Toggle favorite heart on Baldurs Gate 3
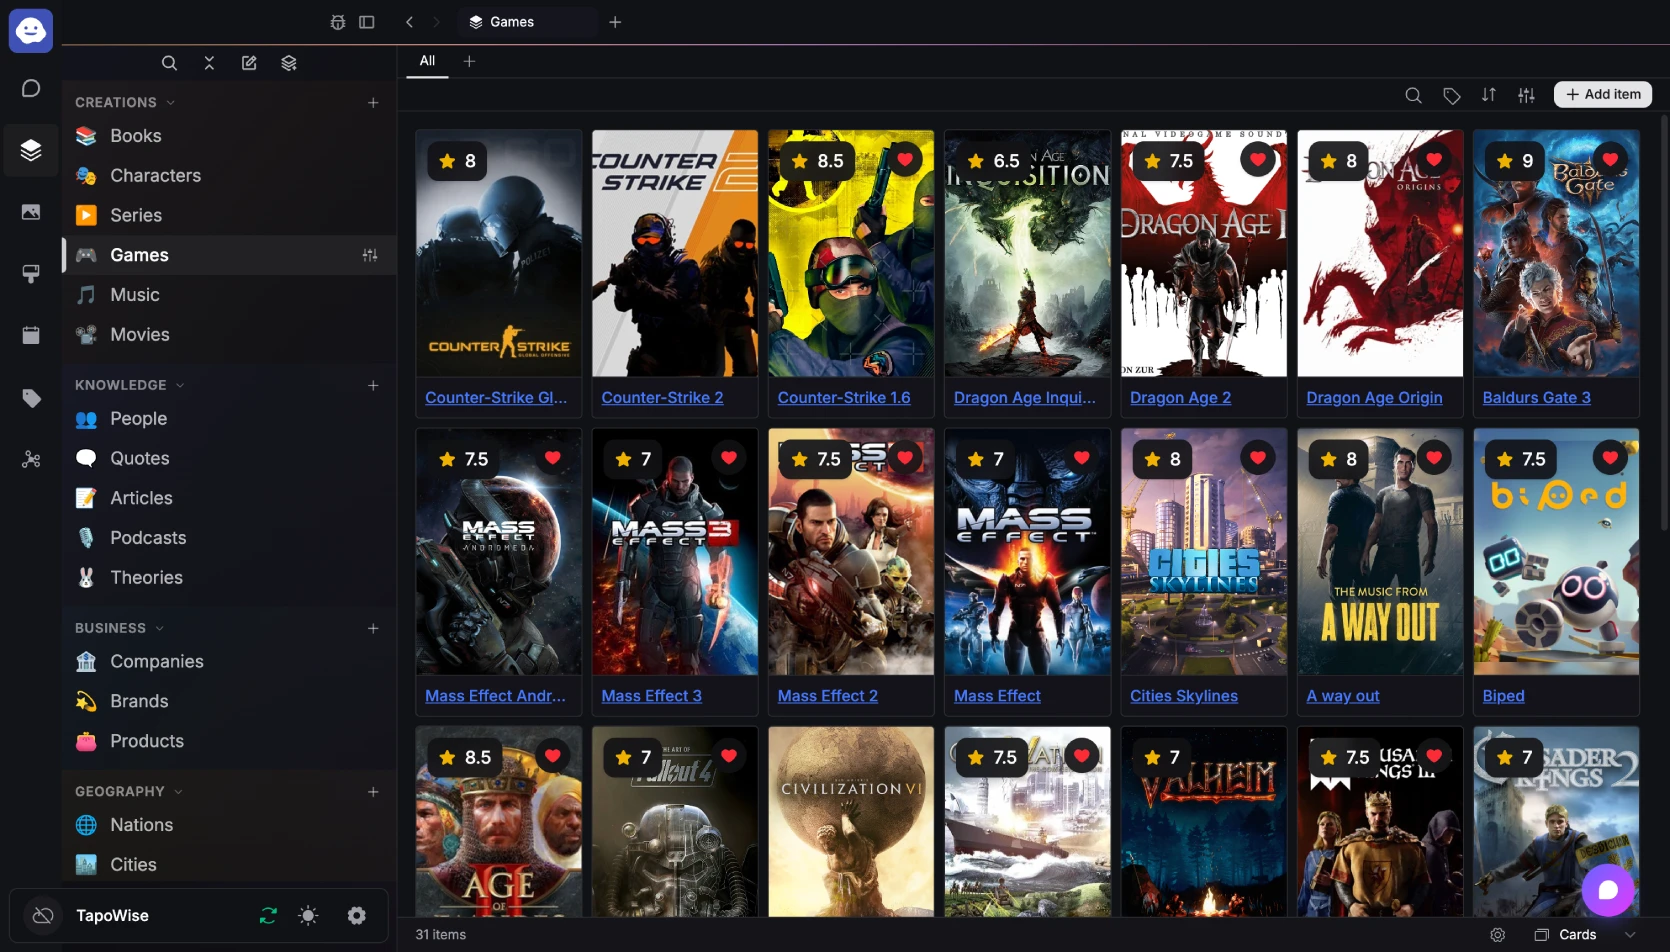The height and width of the screenshot is (952, 1670). [x=1609, y=160]
